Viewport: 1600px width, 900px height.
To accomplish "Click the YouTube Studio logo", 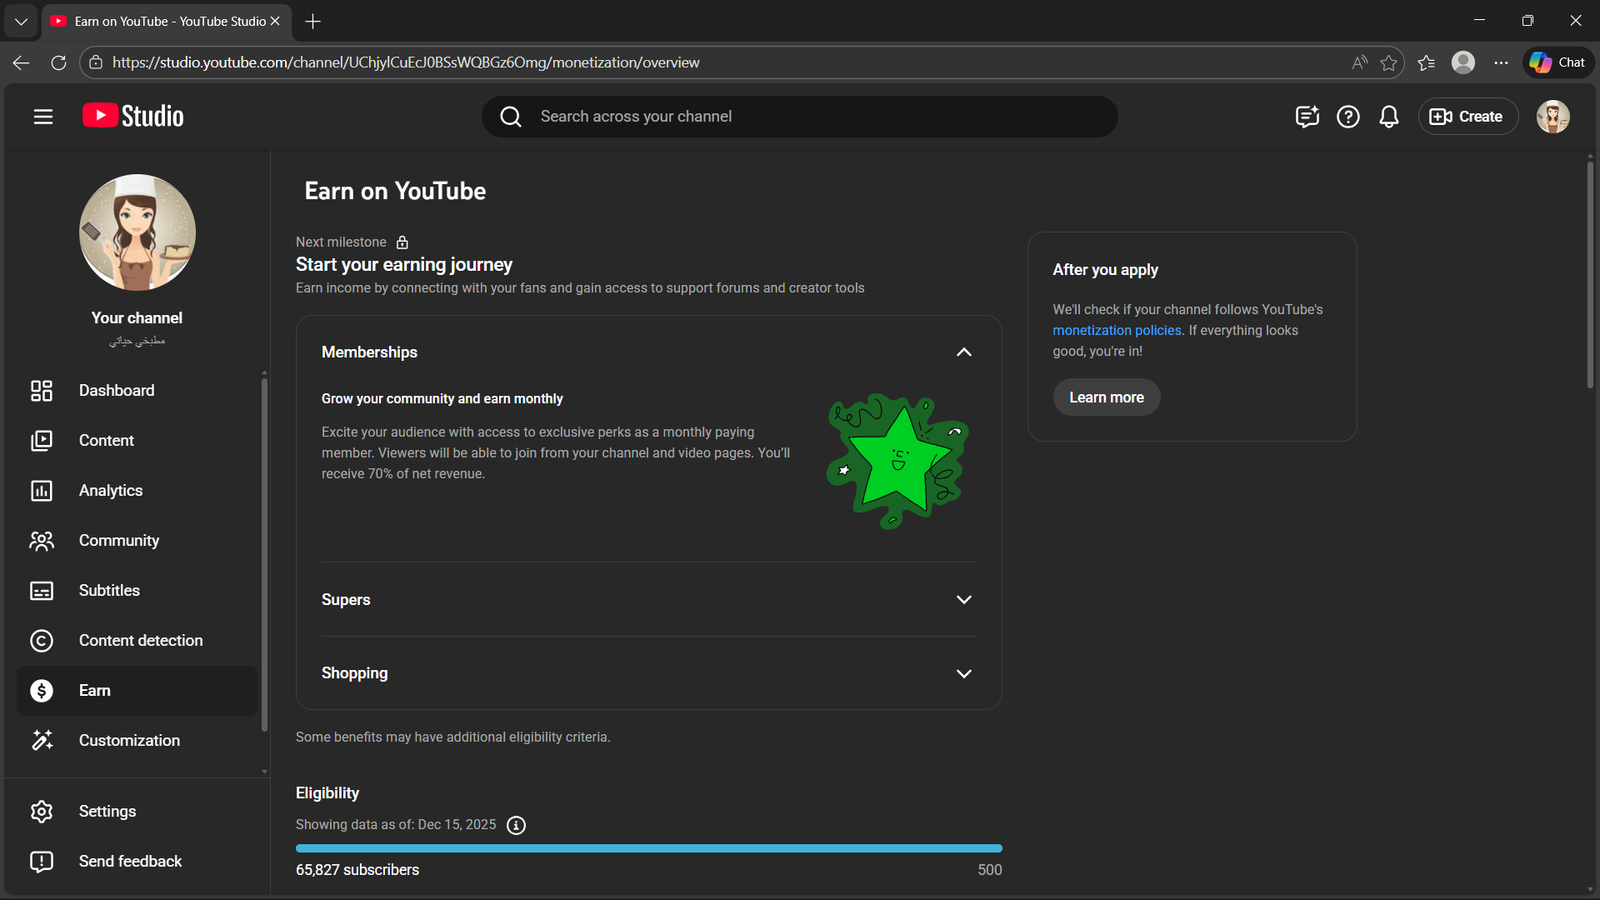I will 133,116.
